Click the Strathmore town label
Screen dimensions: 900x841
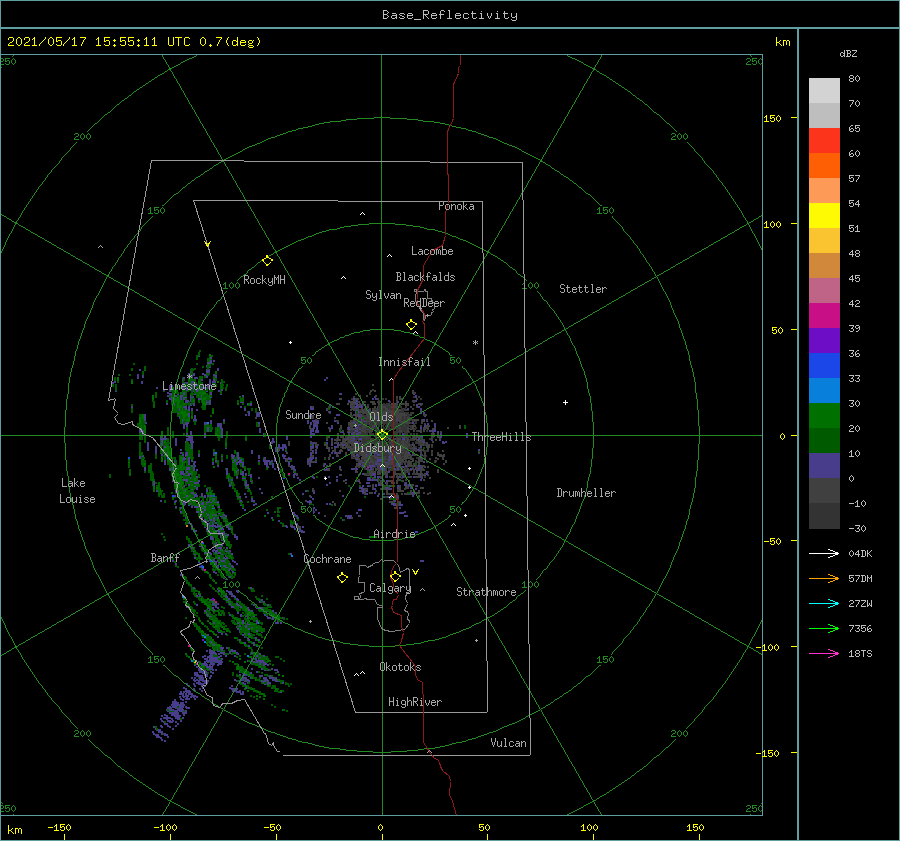(x=486, y=592)
